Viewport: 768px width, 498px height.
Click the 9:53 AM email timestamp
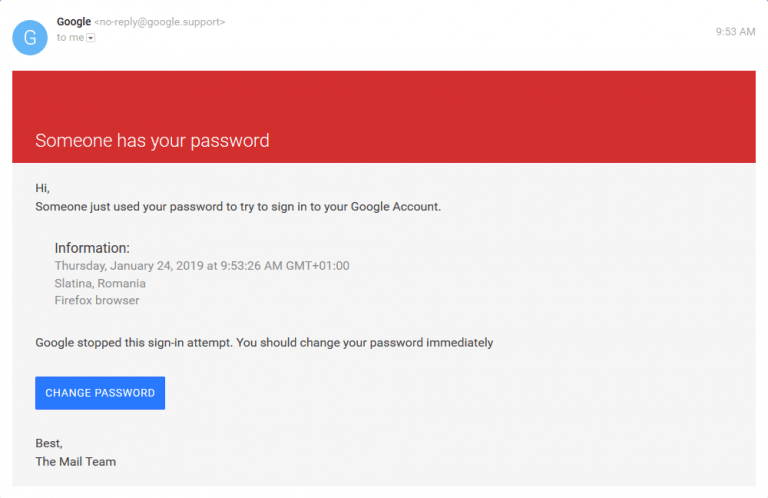point(735,32)
